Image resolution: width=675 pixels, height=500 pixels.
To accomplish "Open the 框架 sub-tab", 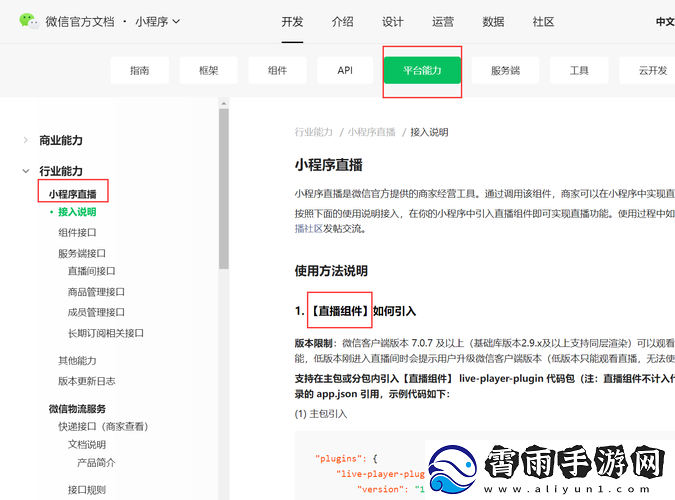I will pos(208,70).
